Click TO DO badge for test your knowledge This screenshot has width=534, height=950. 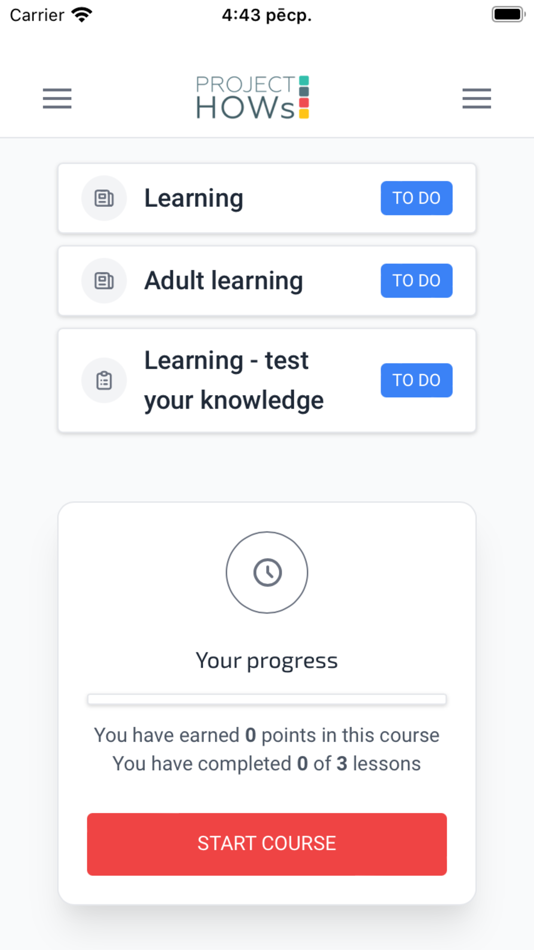point(416,380)
